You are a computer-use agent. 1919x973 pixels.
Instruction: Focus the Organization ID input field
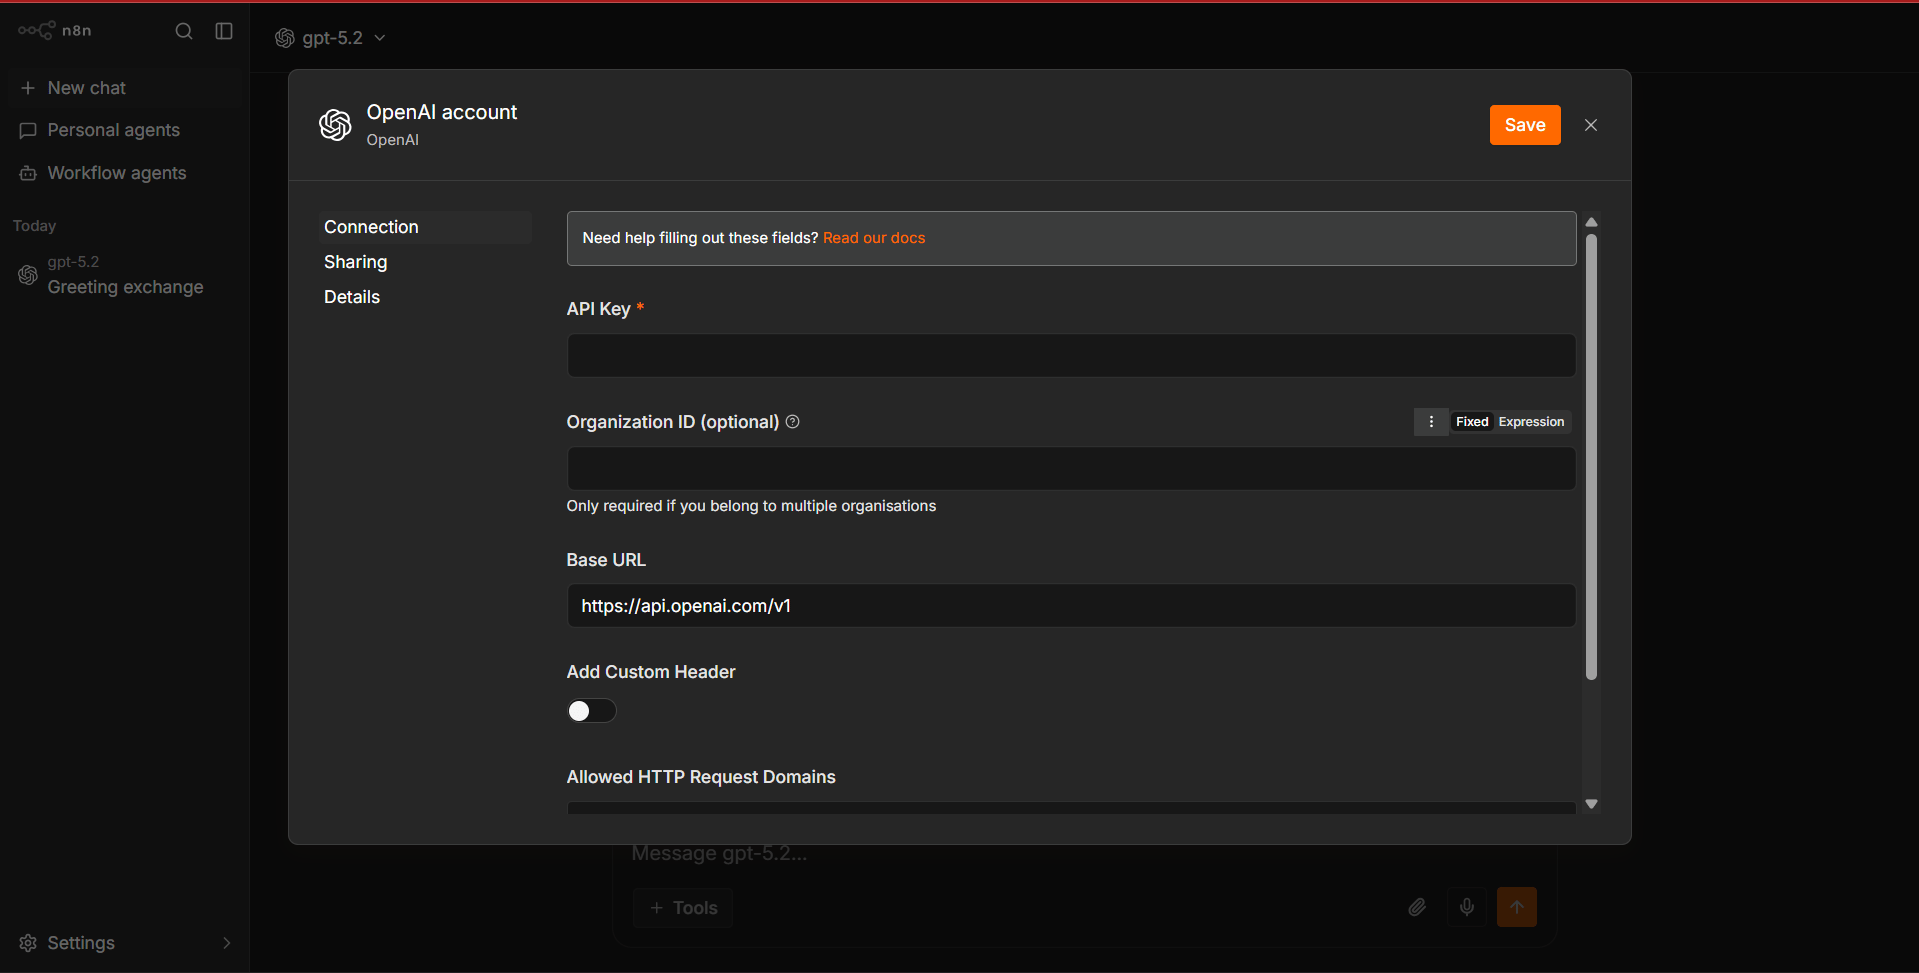click(x=1071, y=469)
